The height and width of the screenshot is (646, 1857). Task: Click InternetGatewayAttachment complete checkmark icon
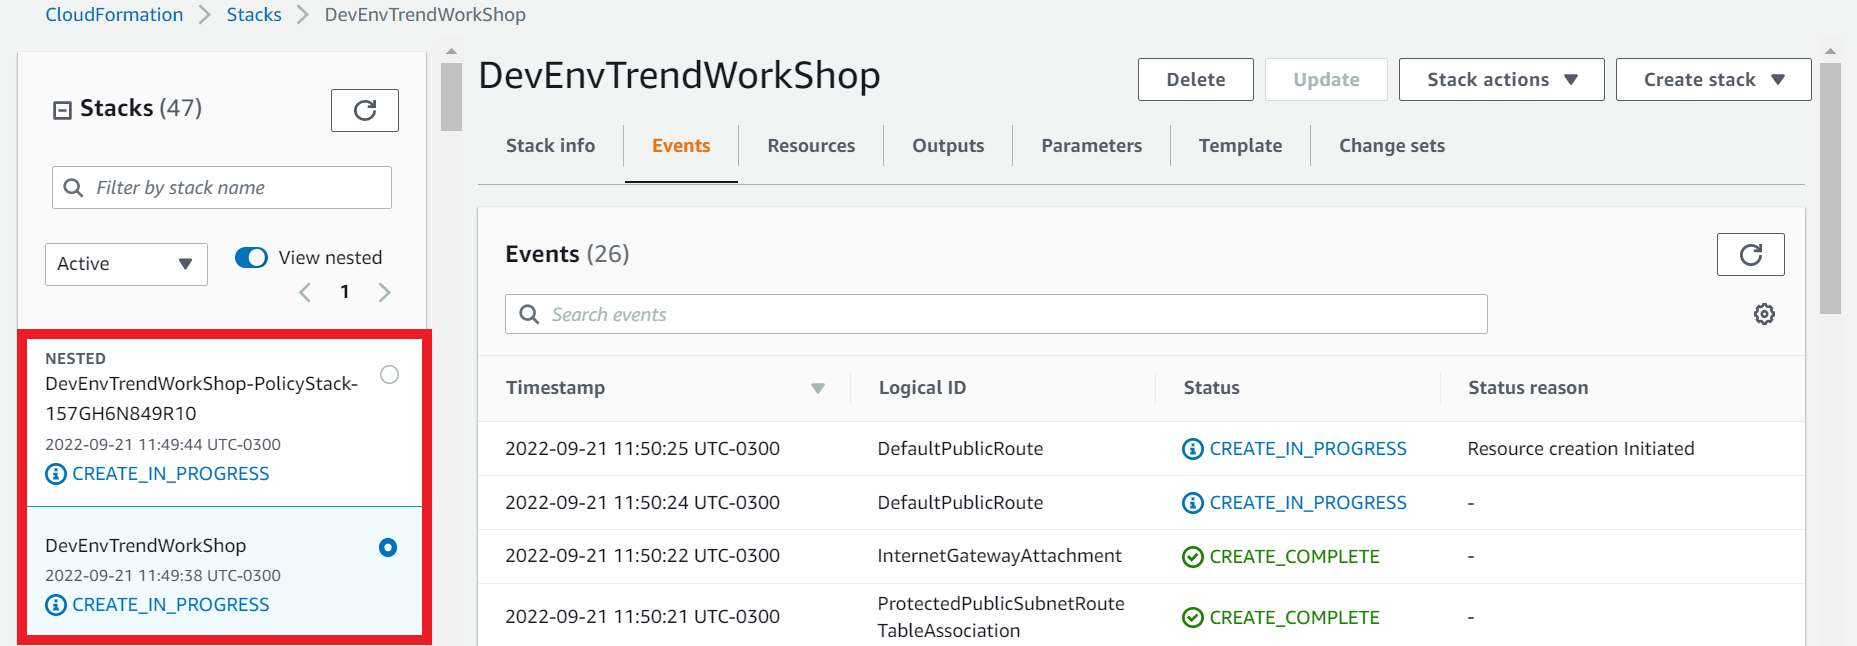click(x=1192, y=557)
